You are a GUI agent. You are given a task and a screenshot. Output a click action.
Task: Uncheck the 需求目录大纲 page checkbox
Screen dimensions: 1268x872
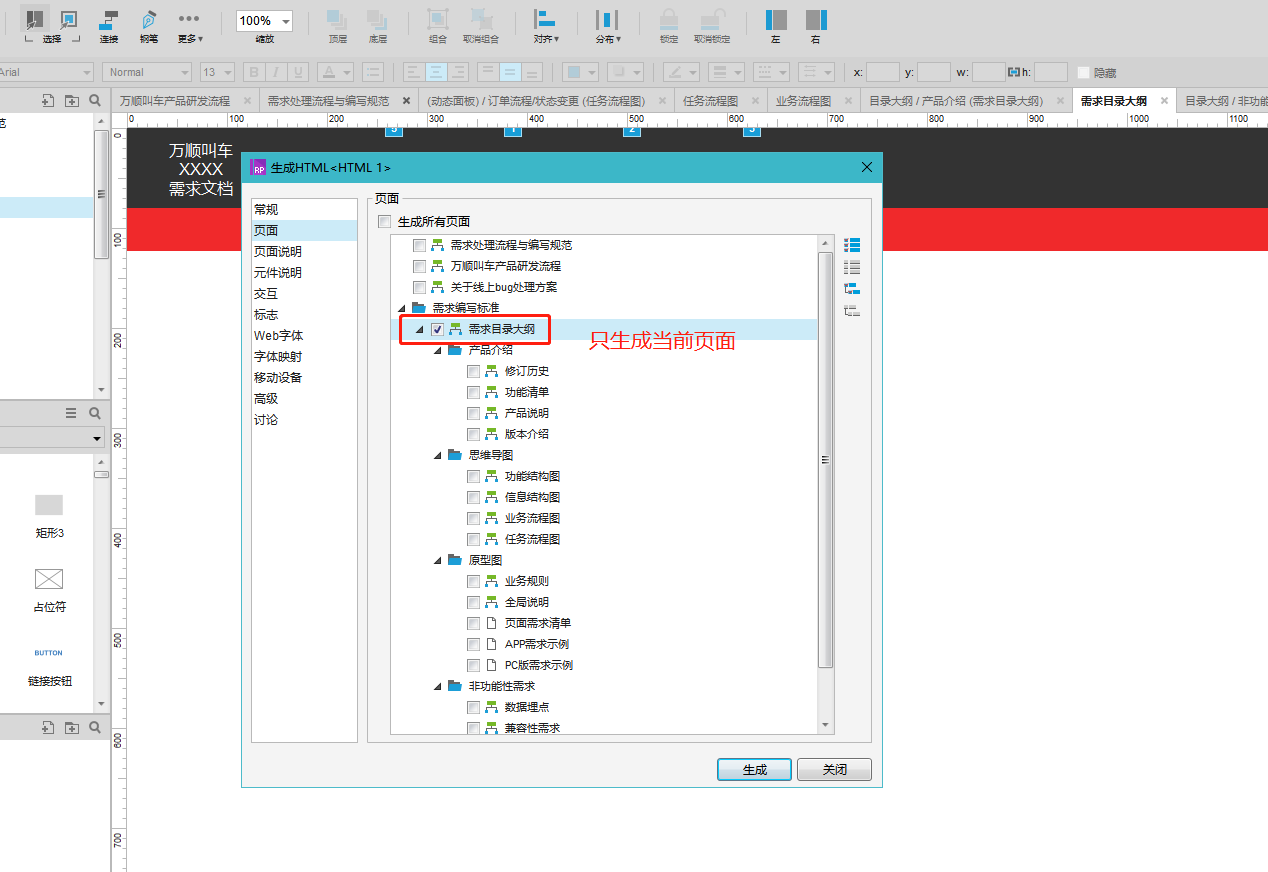coord(437,330)
